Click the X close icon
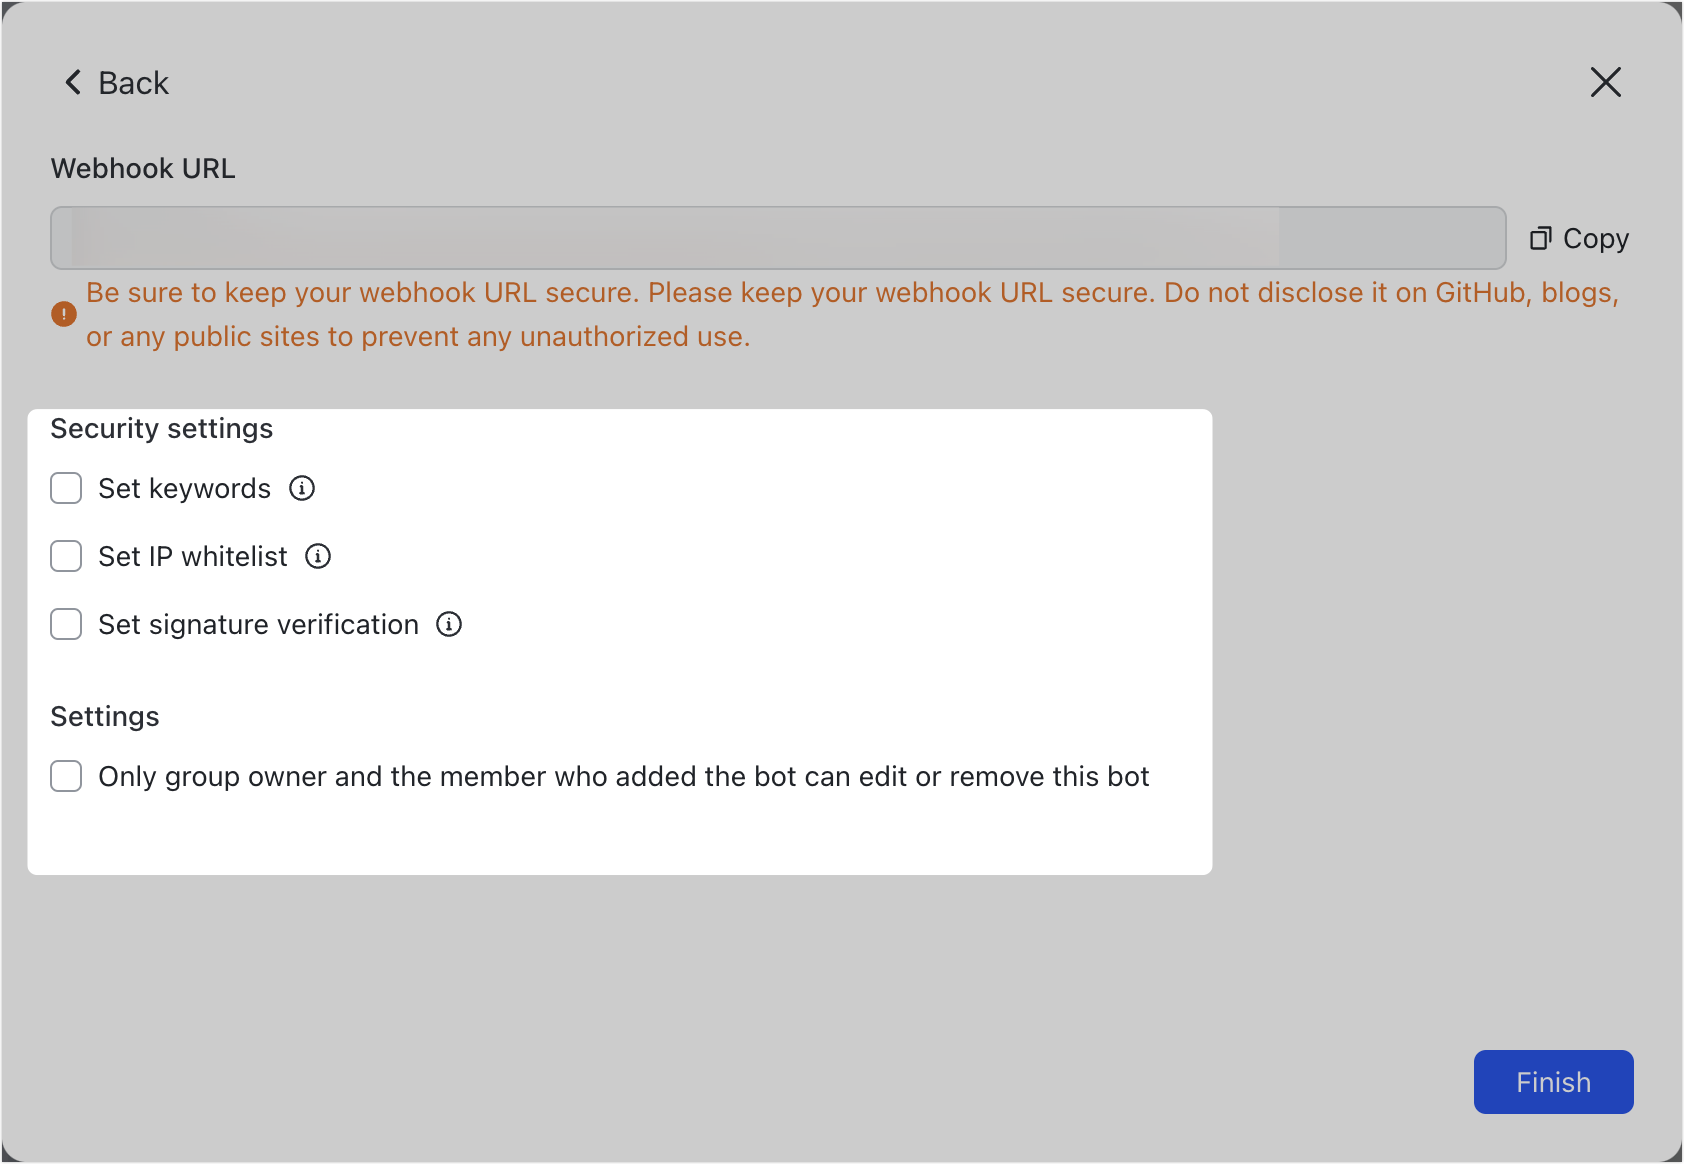Image resolution: width=1684 pixels, height=1164 pixels. (x=1606, y=82)
